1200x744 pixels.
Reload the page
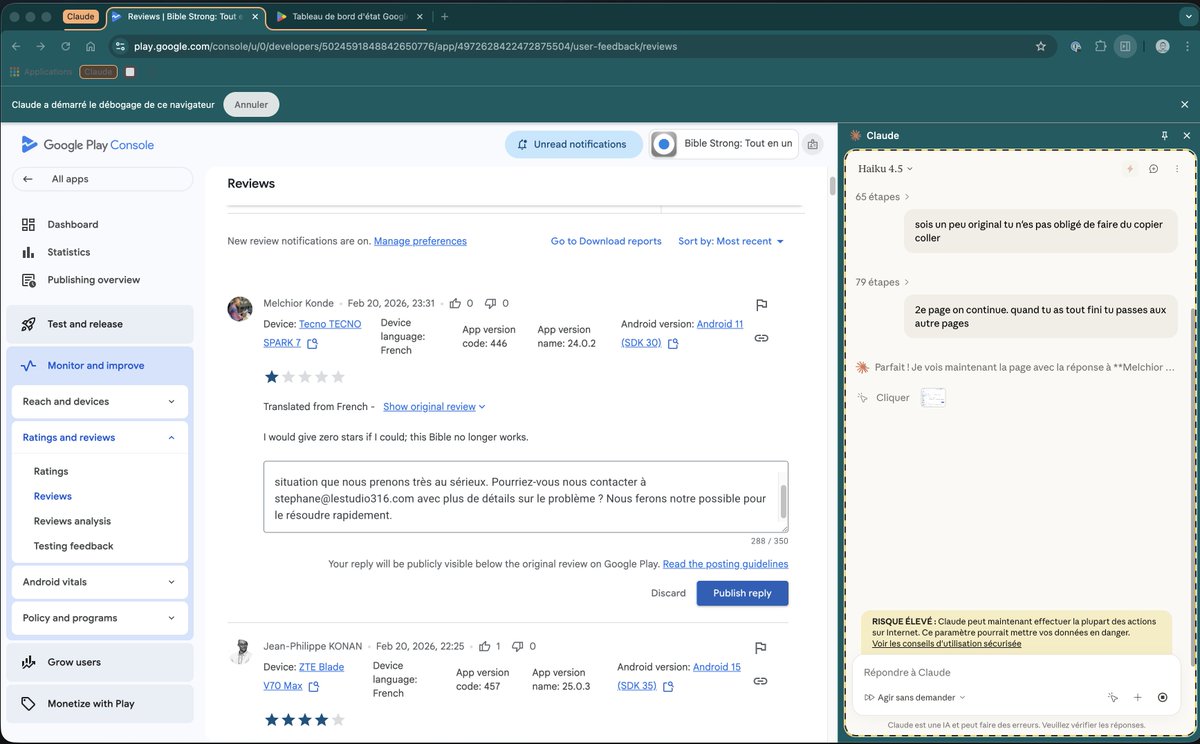[66, 46]
